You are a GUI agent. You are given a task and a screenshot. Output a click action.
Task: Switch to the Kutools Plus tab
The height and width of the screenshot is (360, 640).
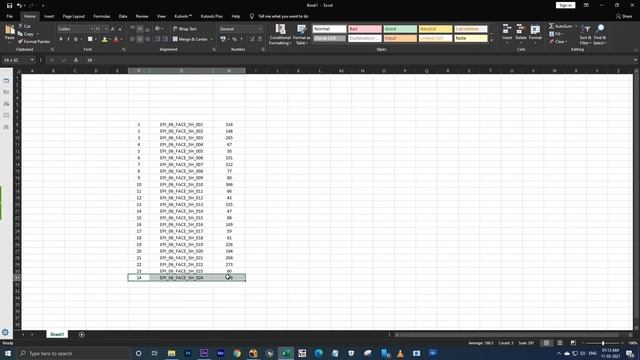point(211,16)
